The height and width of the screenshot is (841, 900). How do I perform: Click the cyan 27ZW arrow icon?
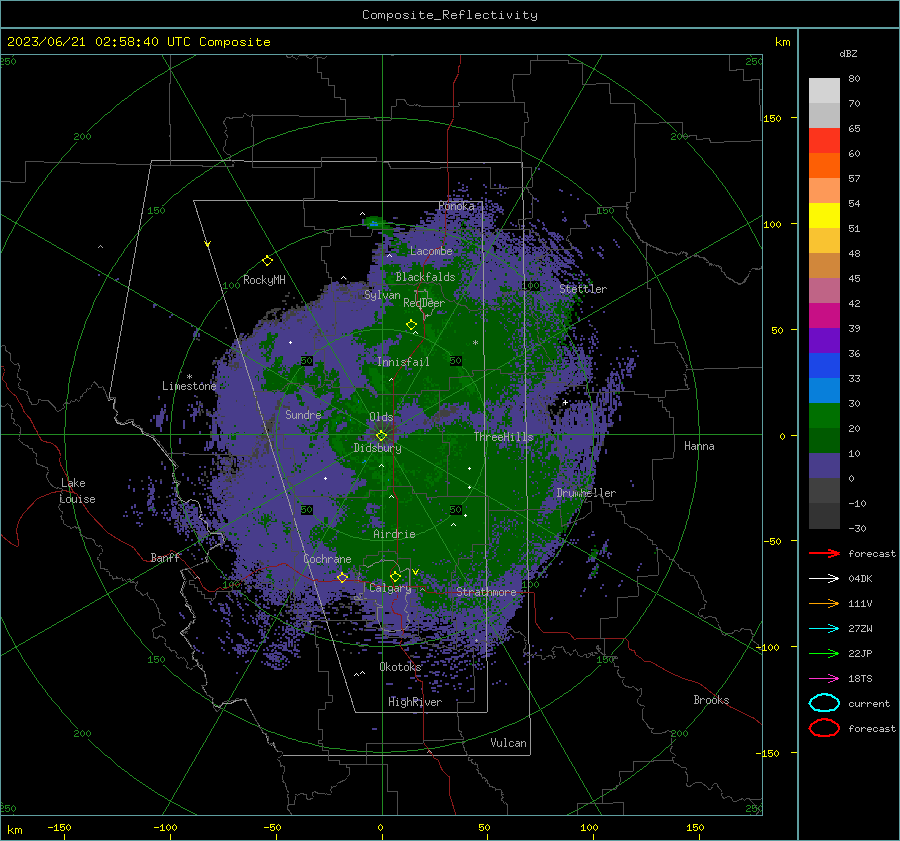(x=824, y=629)
